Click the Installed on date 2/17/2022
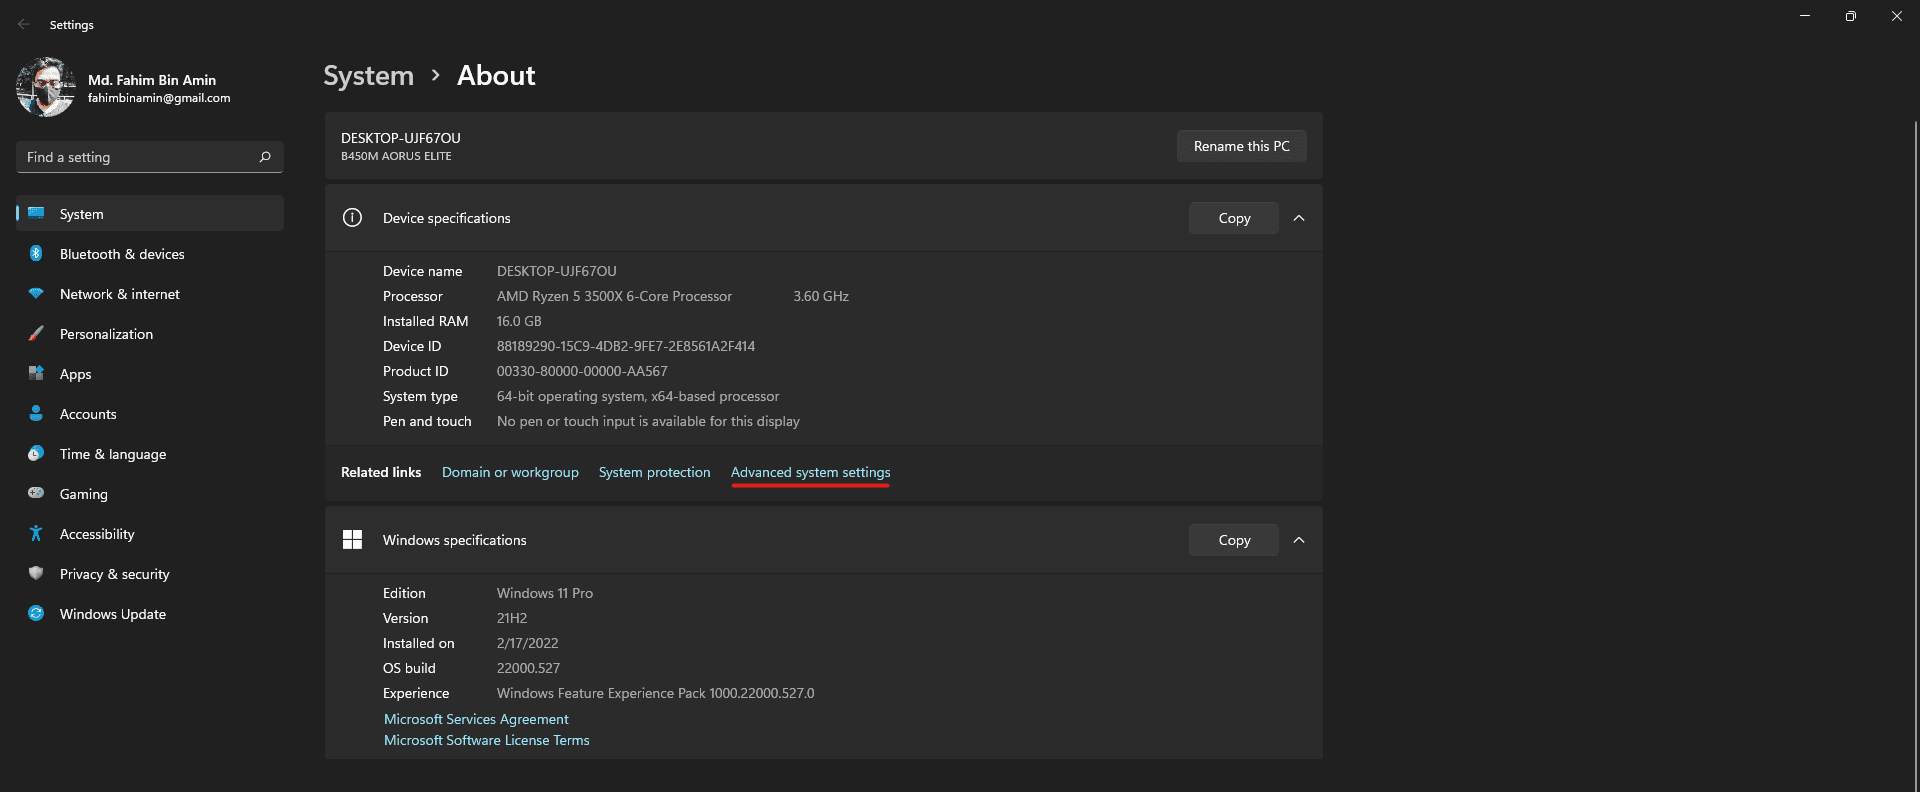 (528, 643)
